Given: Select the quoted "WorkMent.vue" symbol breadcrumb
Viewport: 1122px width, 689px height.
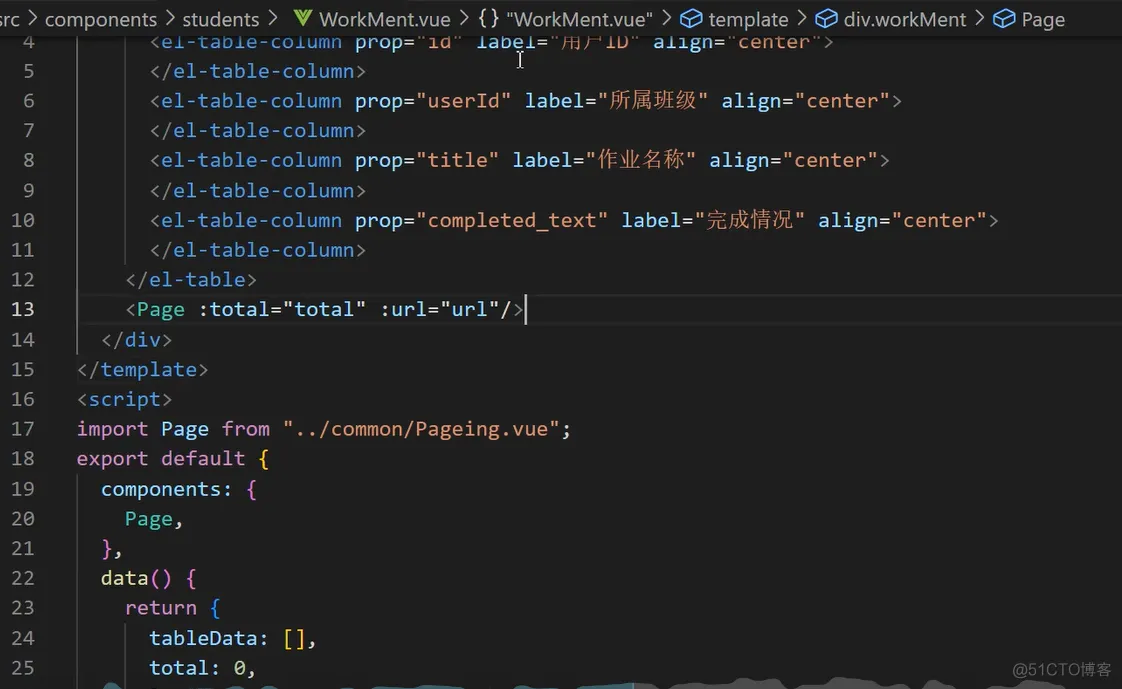Looking at the screenshot, I should coord(579,19).
